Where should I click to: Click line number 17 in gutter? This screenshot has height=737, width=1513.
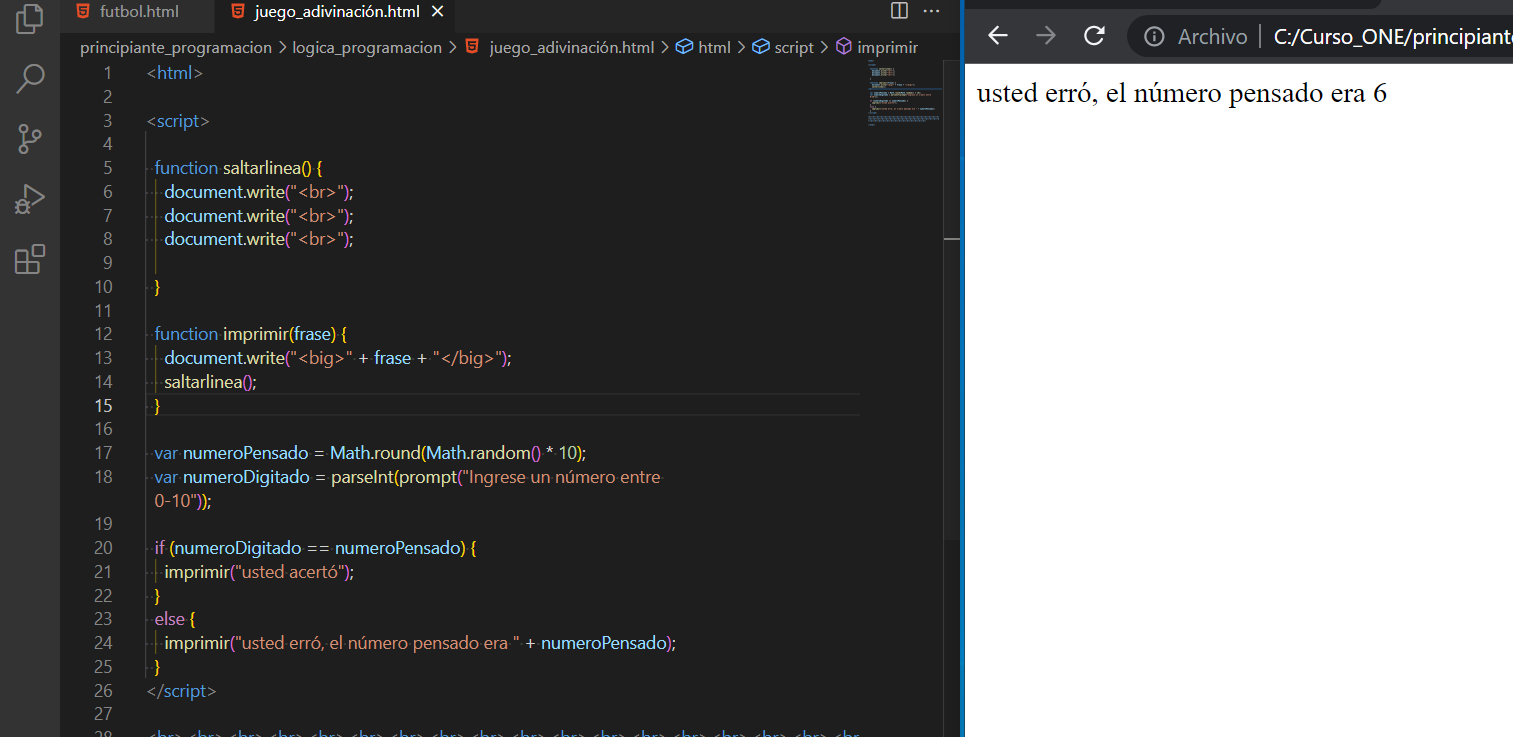click(x=104, y=452)
